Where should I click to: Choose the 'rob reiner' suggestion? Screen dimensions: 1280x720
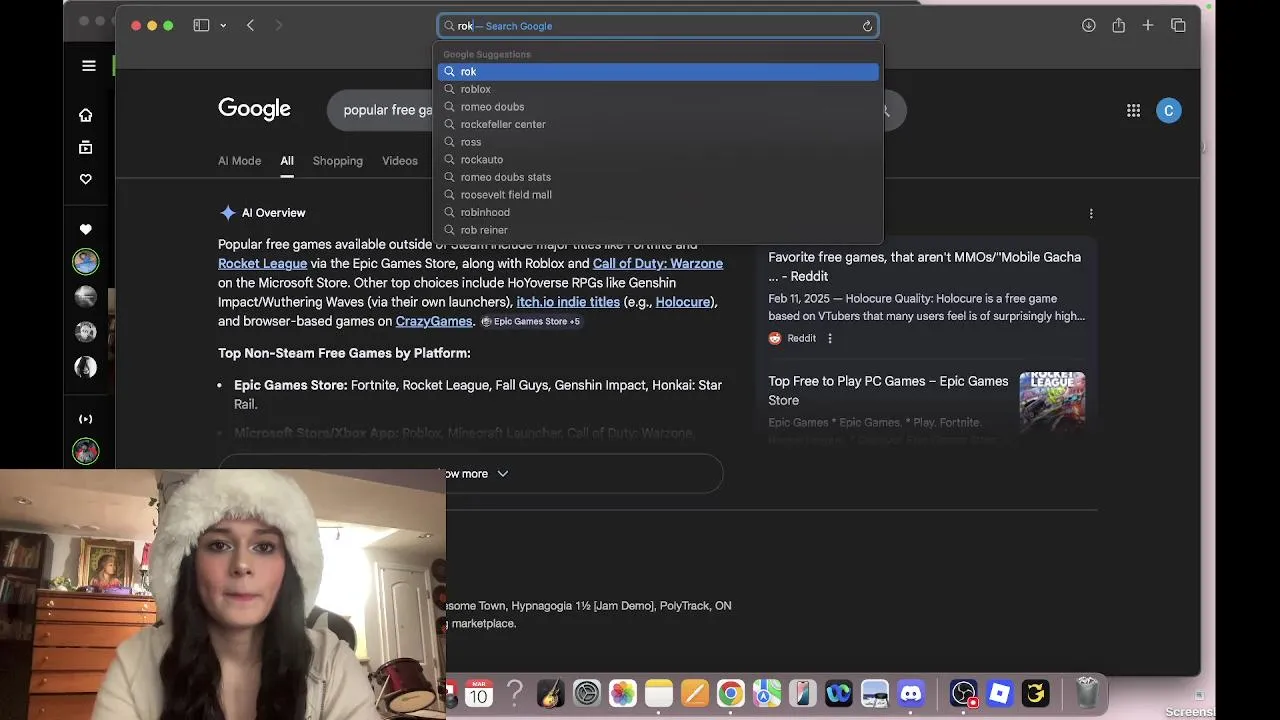click(658, 230)
